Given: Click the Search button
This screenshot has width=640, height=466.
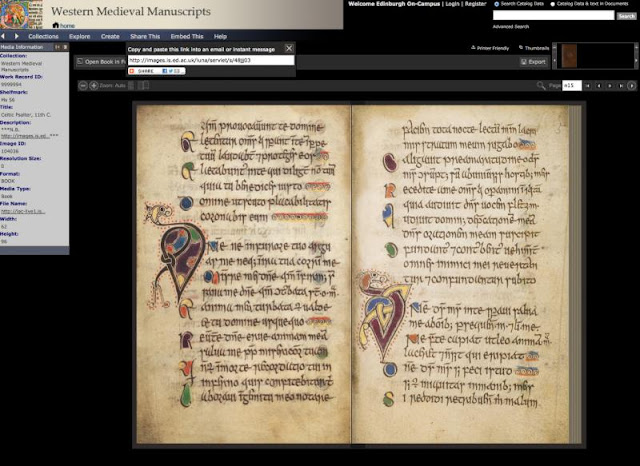Looking at the screenshot, I should coord(627,16).
